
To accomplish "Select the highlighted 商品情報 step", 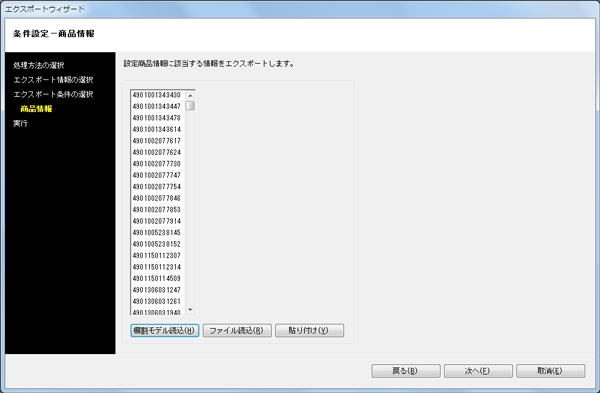I will tap(36, 109).
